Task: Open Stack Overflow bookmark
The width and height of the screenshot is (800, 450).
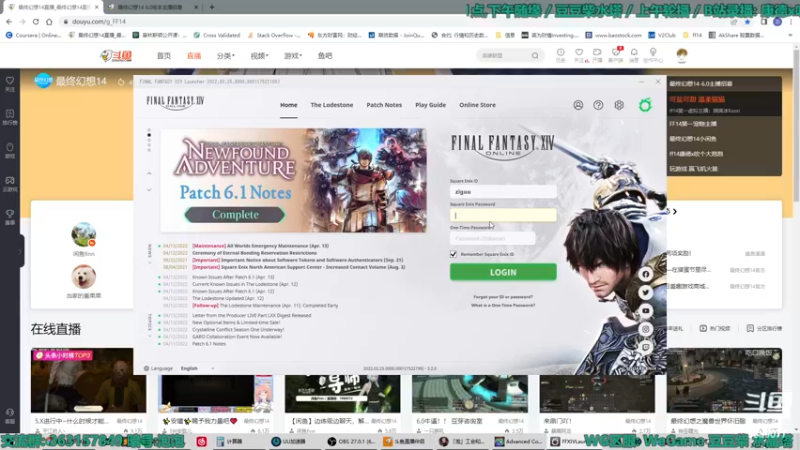Action: (x=273, y=35)
